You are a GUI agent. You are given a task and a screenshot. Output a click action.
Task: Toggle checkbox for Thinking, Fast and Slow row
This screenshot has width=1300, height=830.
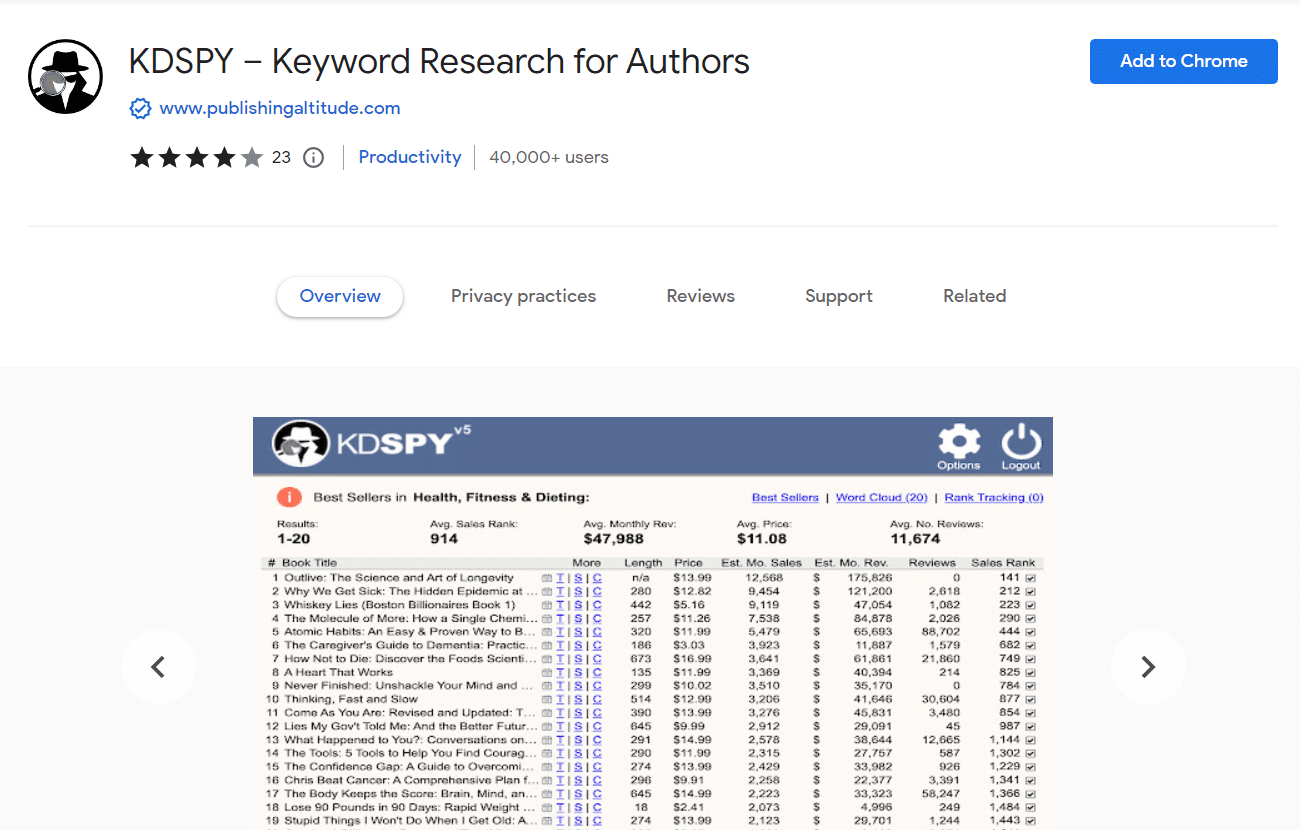(1031, 700)
